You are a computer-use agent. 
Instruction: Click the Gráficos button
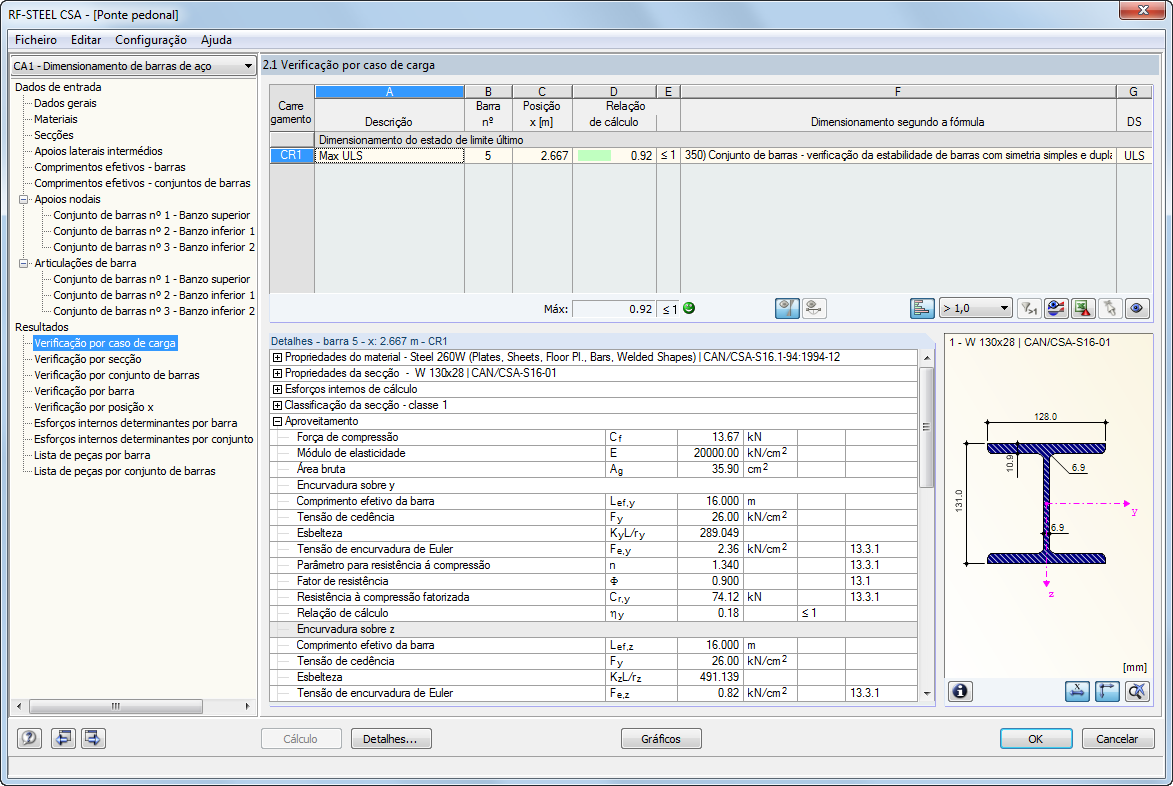click(661, 739)
